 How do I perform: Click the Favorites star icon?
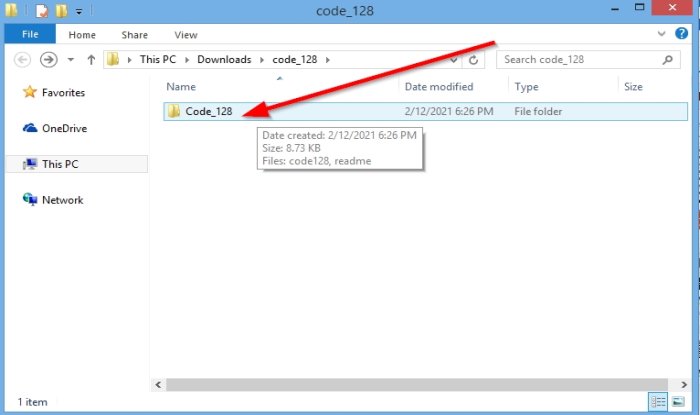click(x=29, y=92)
